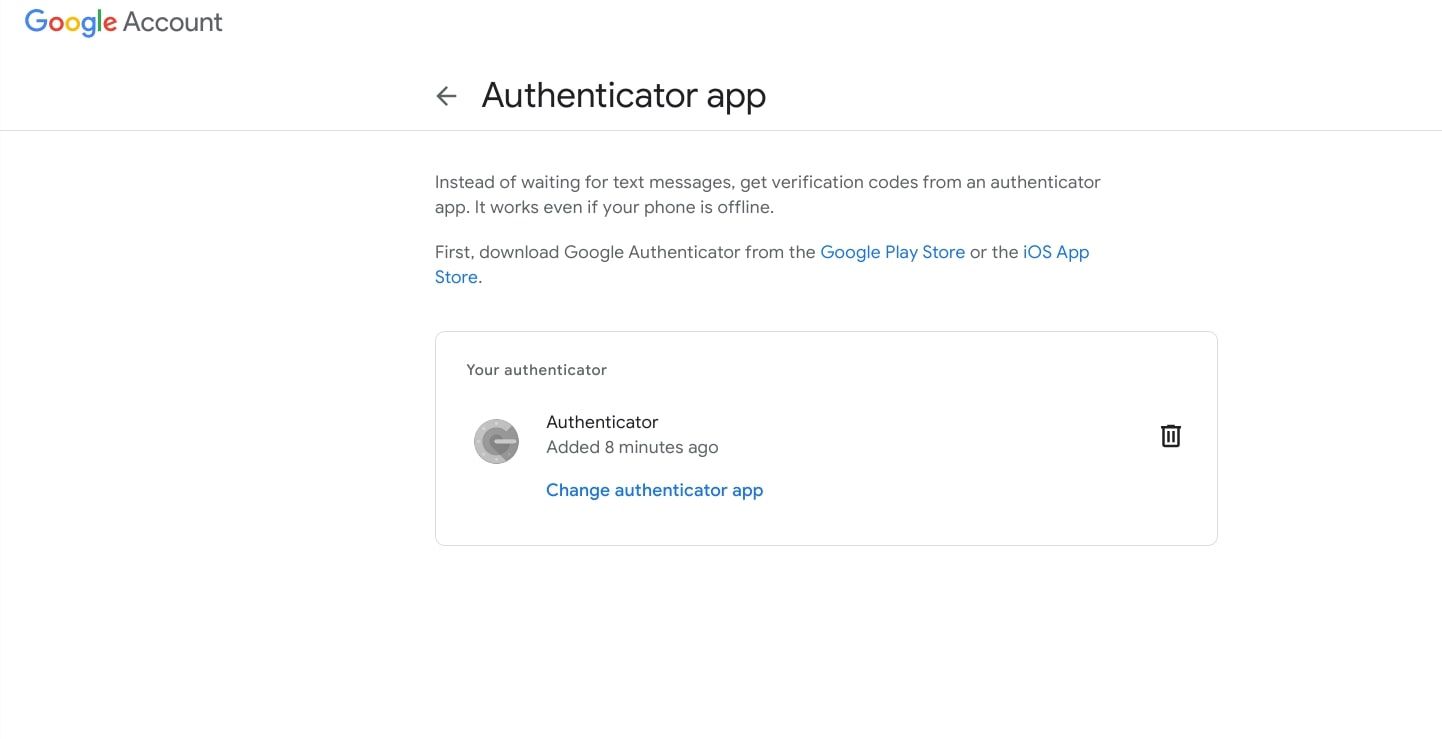This screenshot has height=739, width=1442.
Task: Click the "Your authenticator" section label
Action: pos(536,370)
